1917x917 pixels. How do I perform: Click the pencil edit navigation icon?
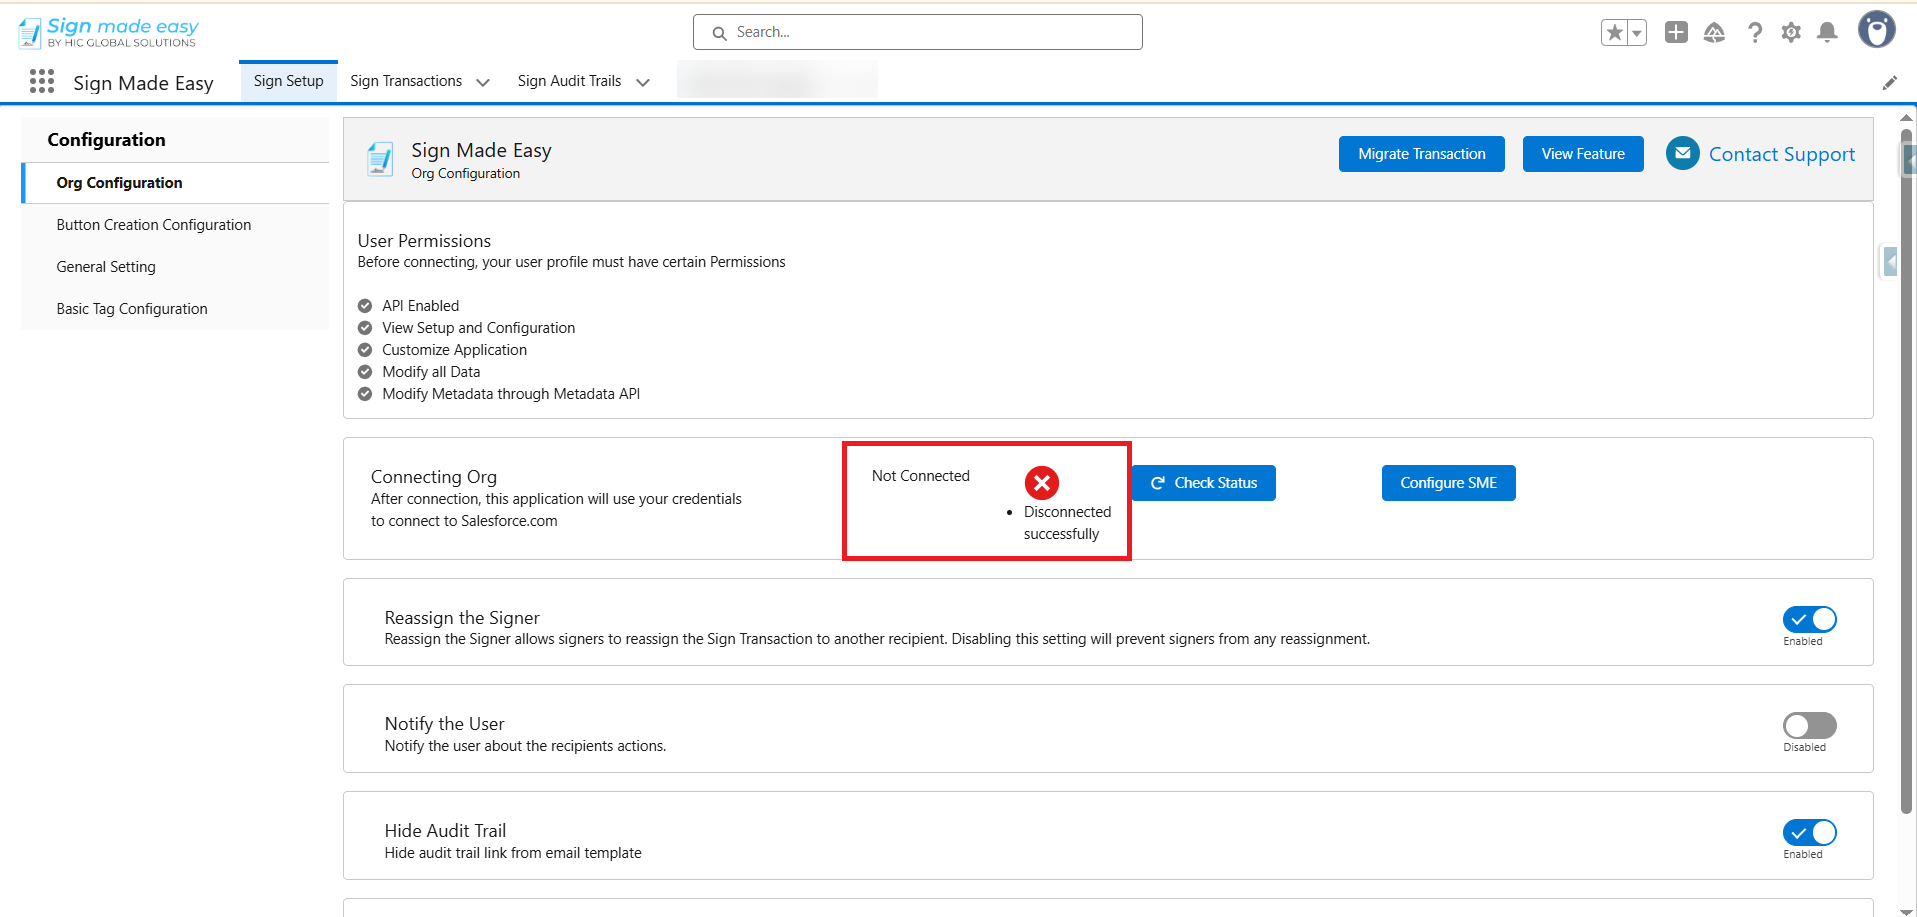tap(1889, 83)
